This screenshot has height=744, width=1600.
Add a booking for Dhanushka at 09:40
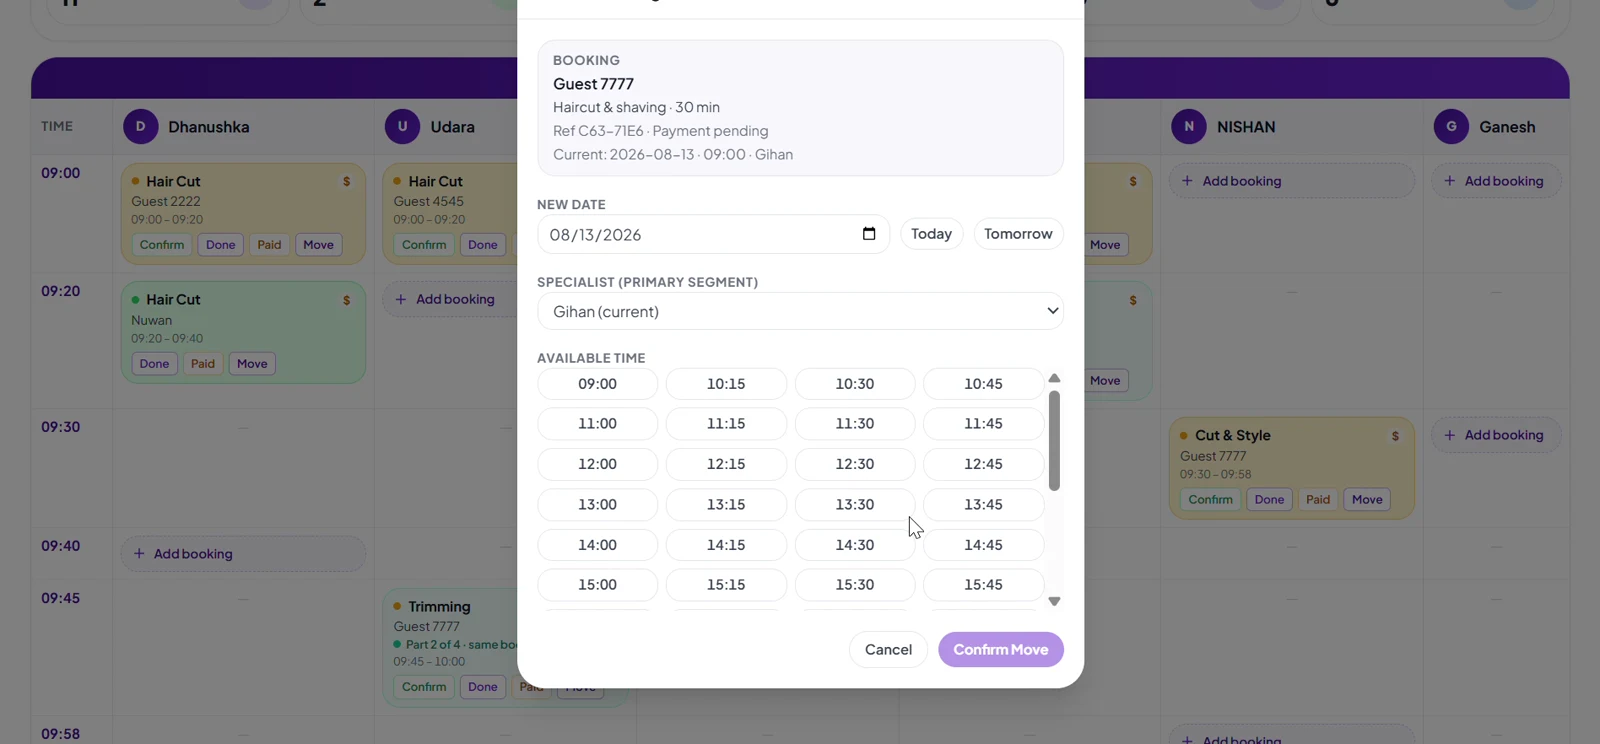coord(243,554)
